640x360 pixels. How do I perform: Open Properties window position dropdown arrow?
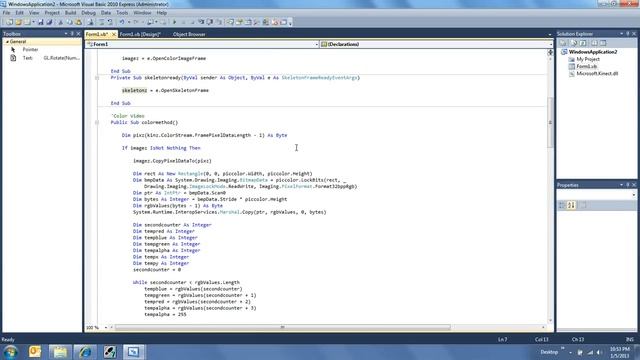pyautogui.click(x=621, y=185)
